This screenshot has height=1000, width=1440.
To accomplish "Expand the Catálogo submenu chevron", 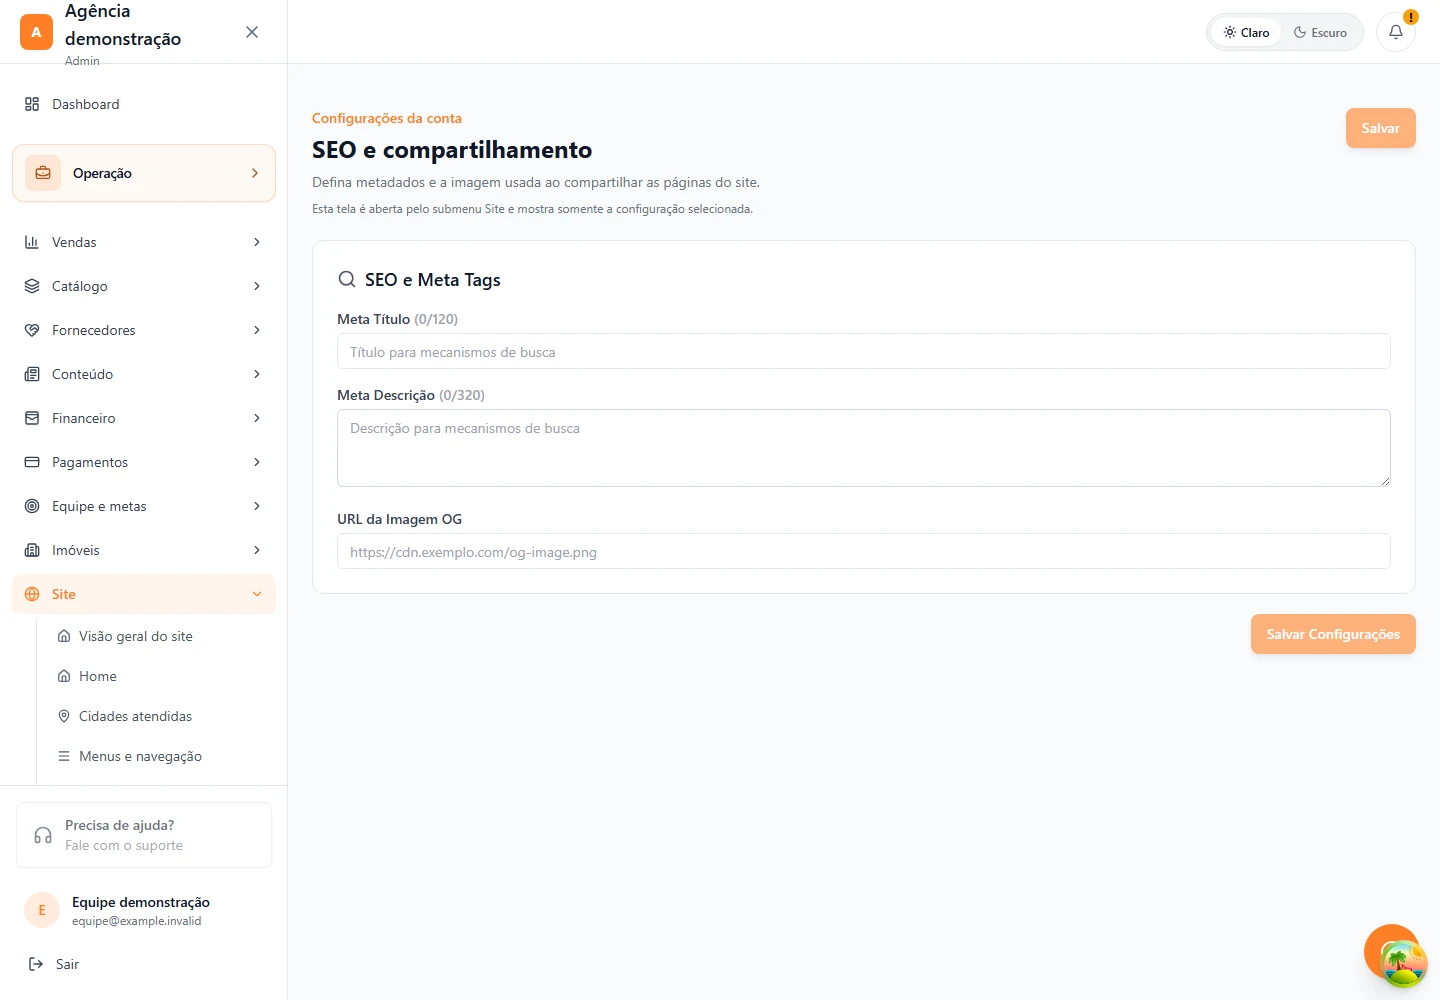I will click(x=257, y=286).
